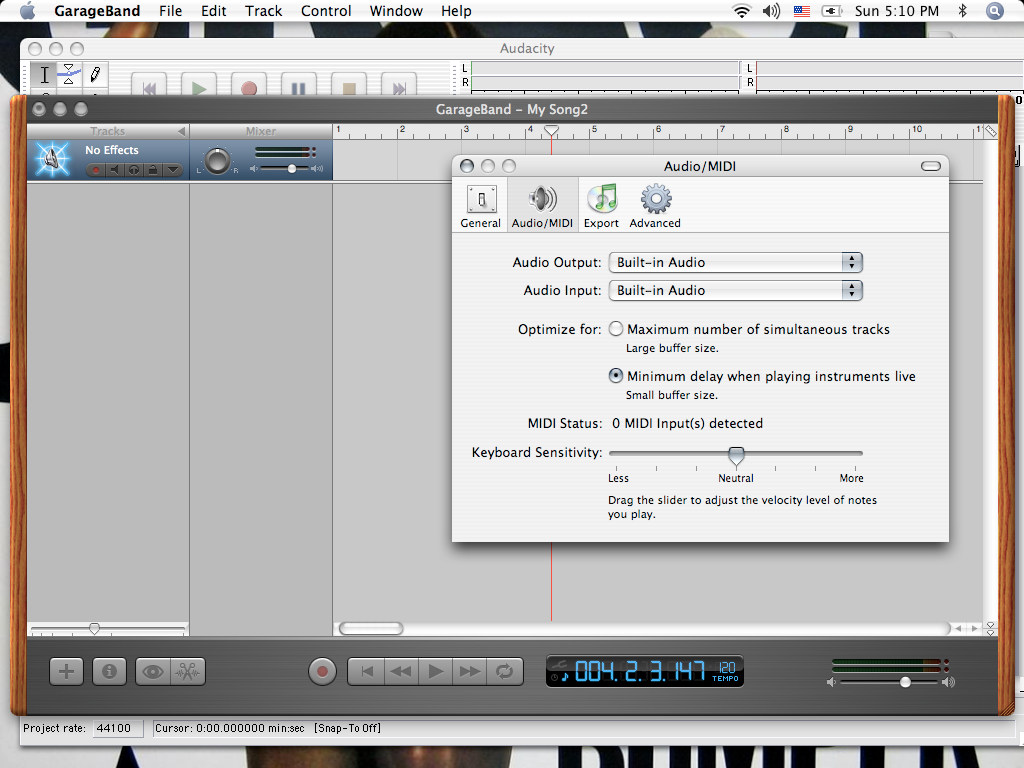Solo the No Effects track with headphones button

coord(134,170)
